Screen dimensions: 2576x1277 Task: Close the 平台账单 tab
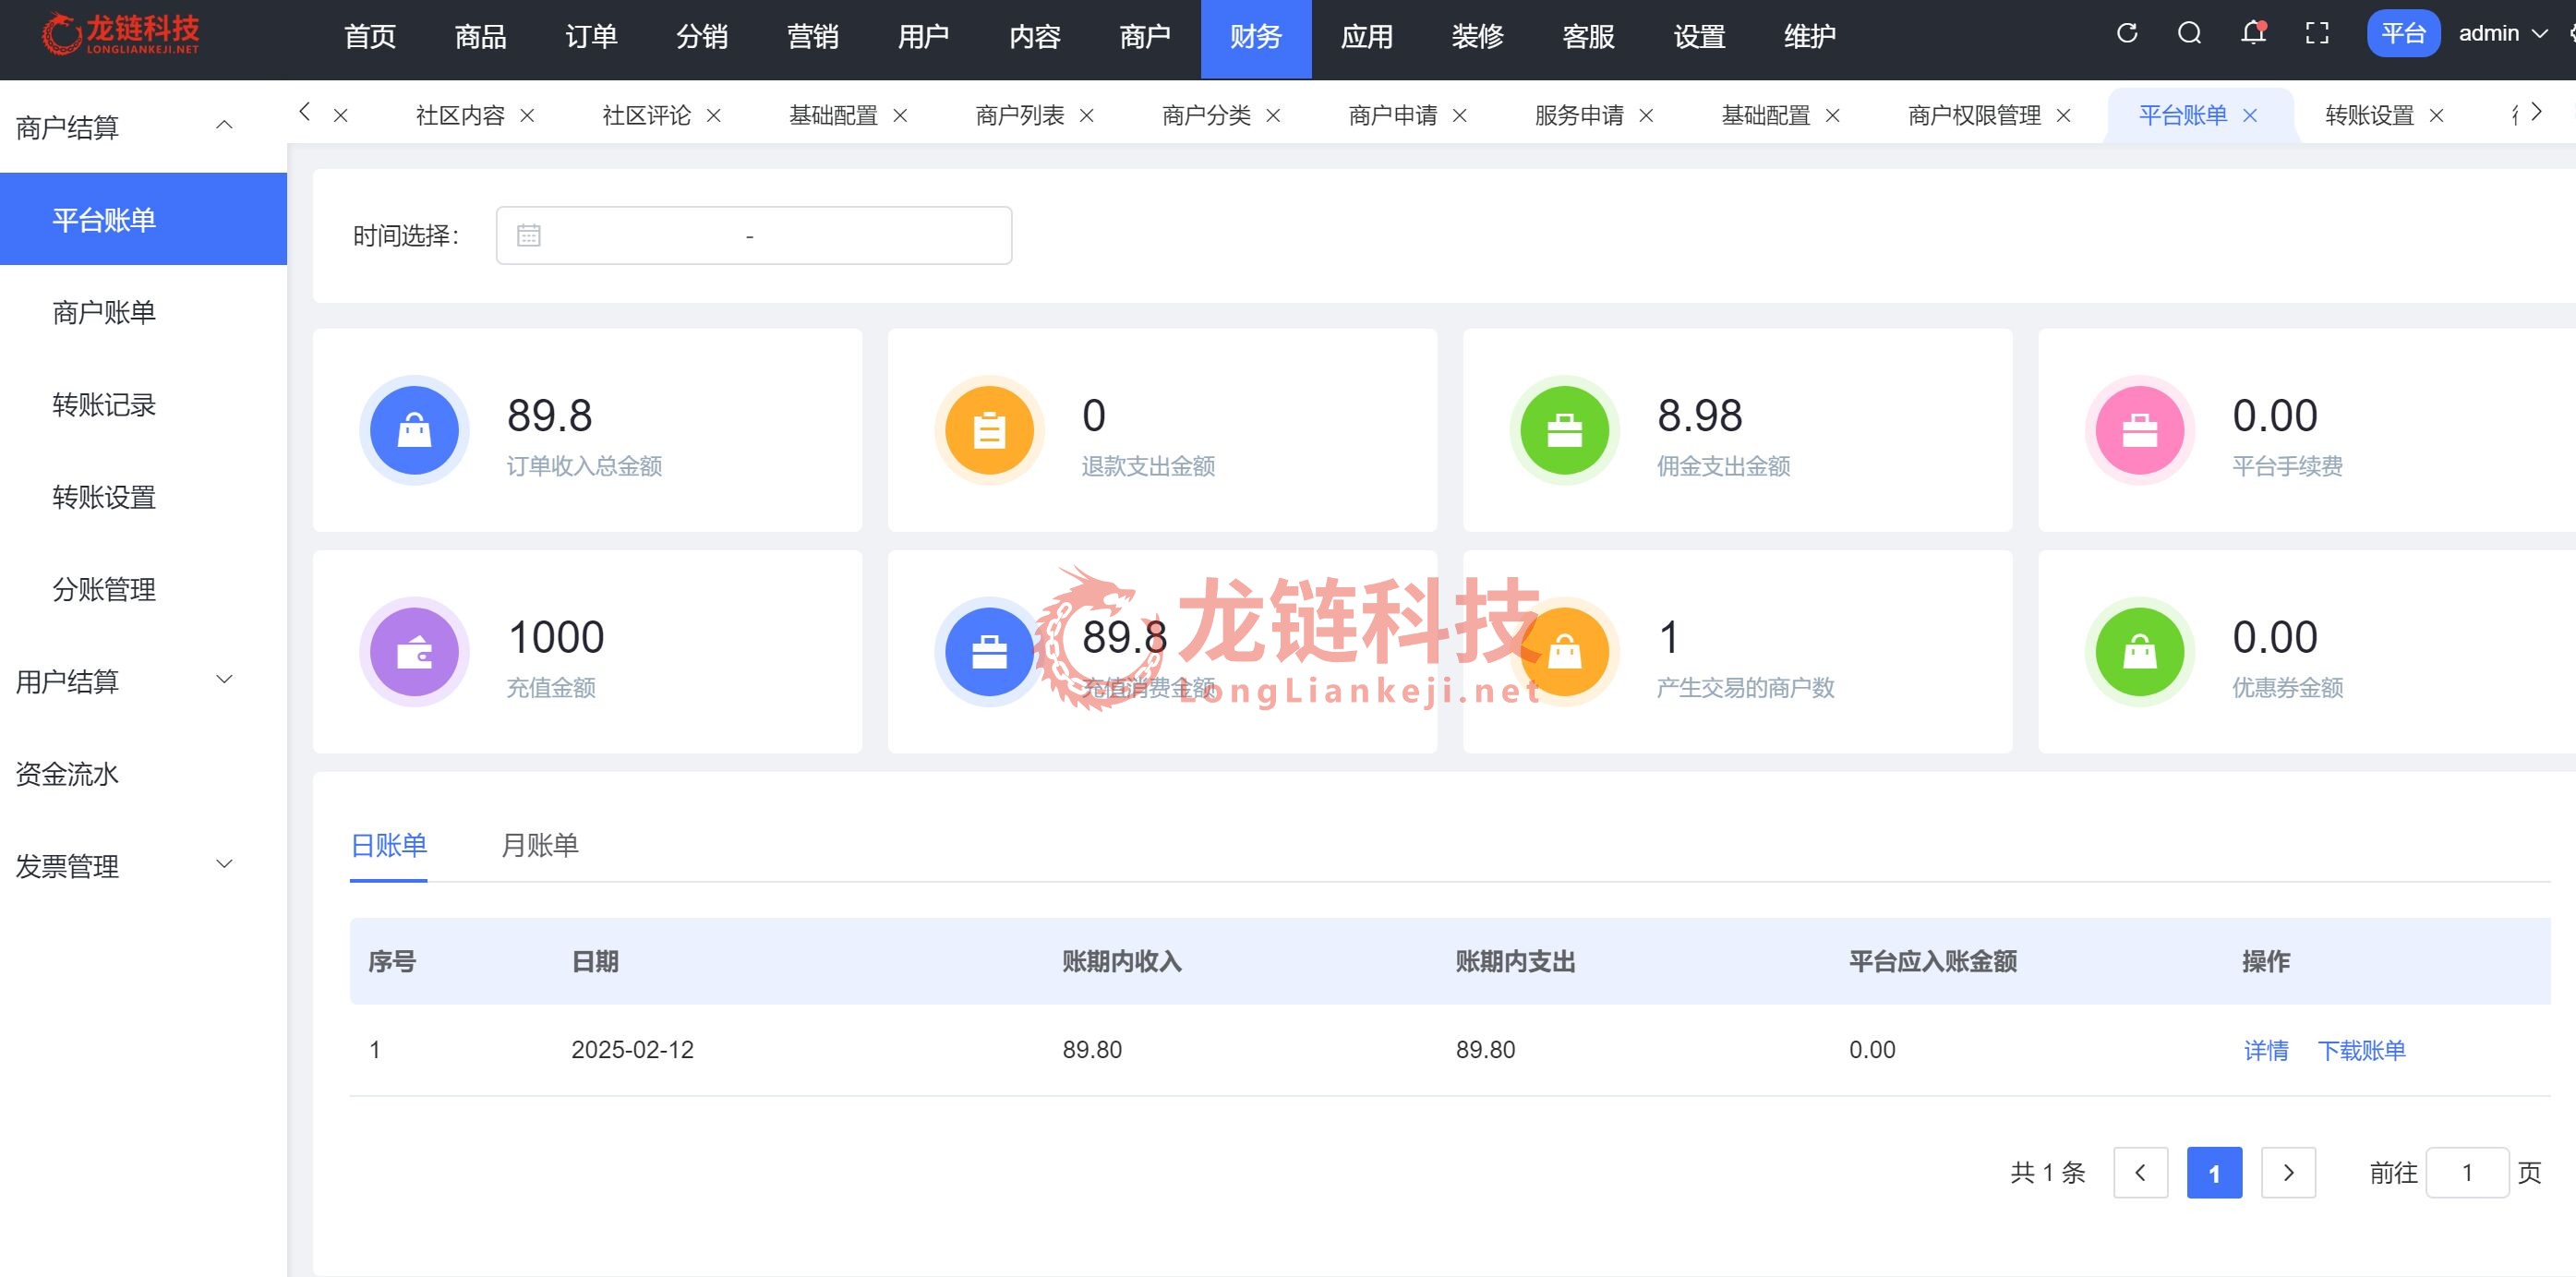click(x=2250, y=116)
